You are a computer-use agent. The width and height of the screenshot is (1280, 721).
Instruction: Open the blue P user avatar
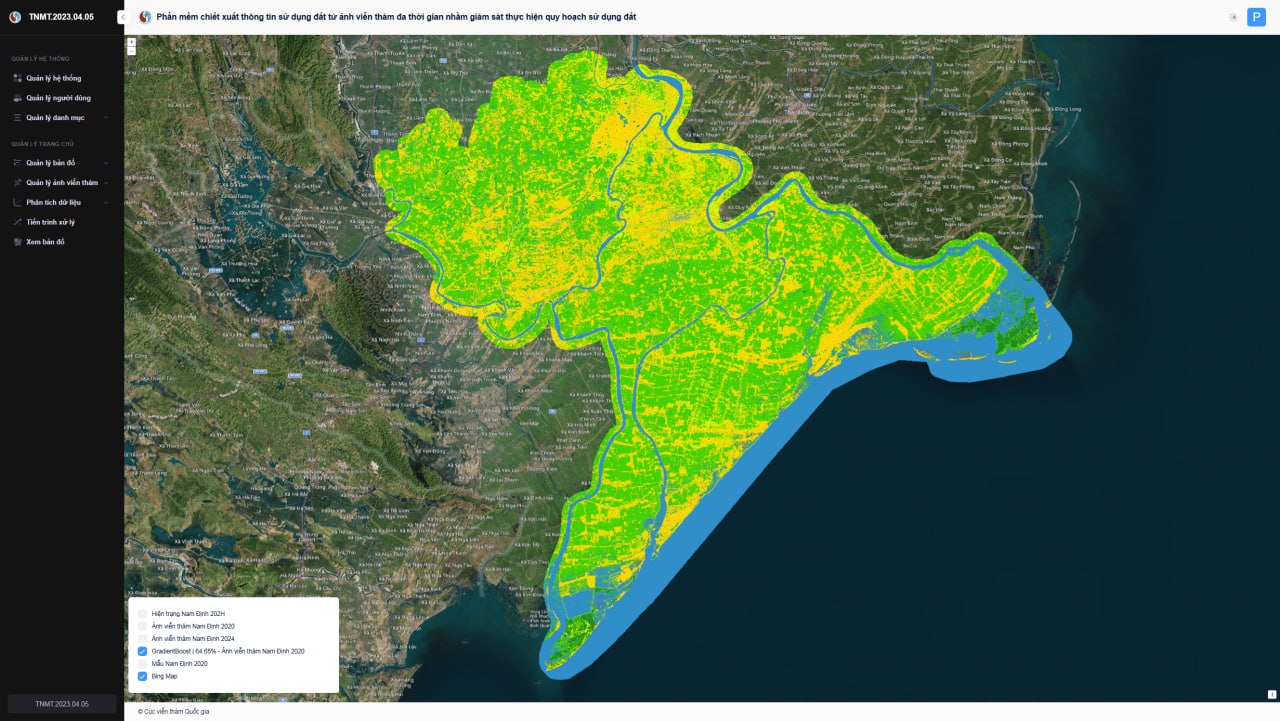1256,17
